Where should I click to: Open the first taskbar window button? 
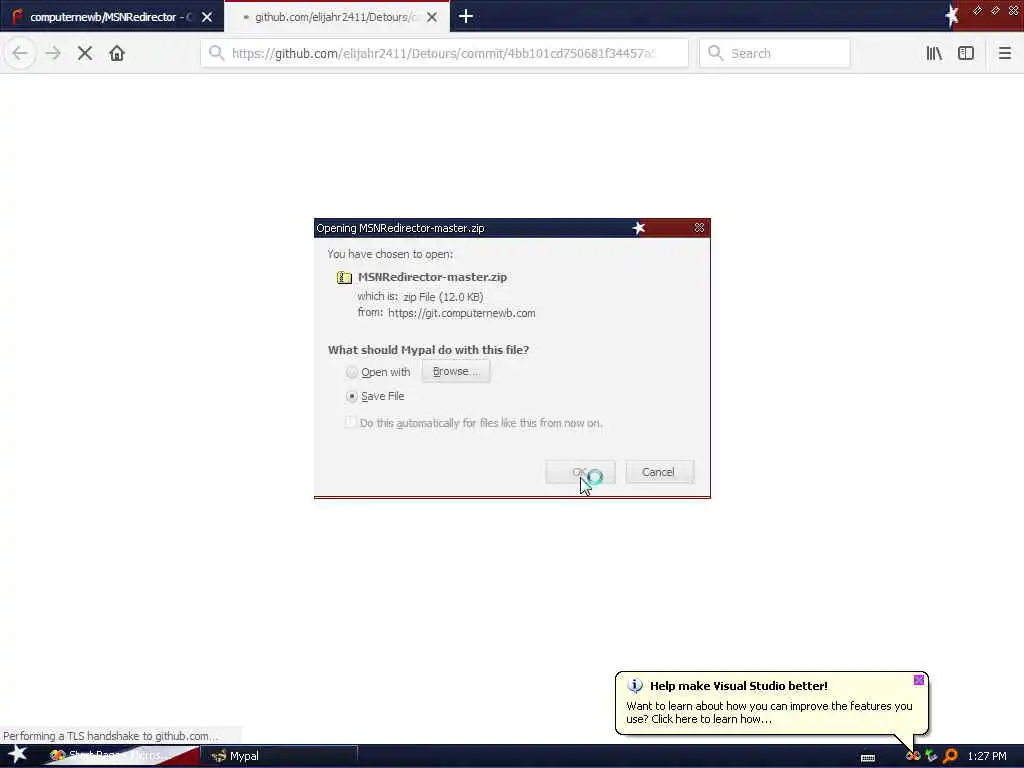click(x=120, y=756)
